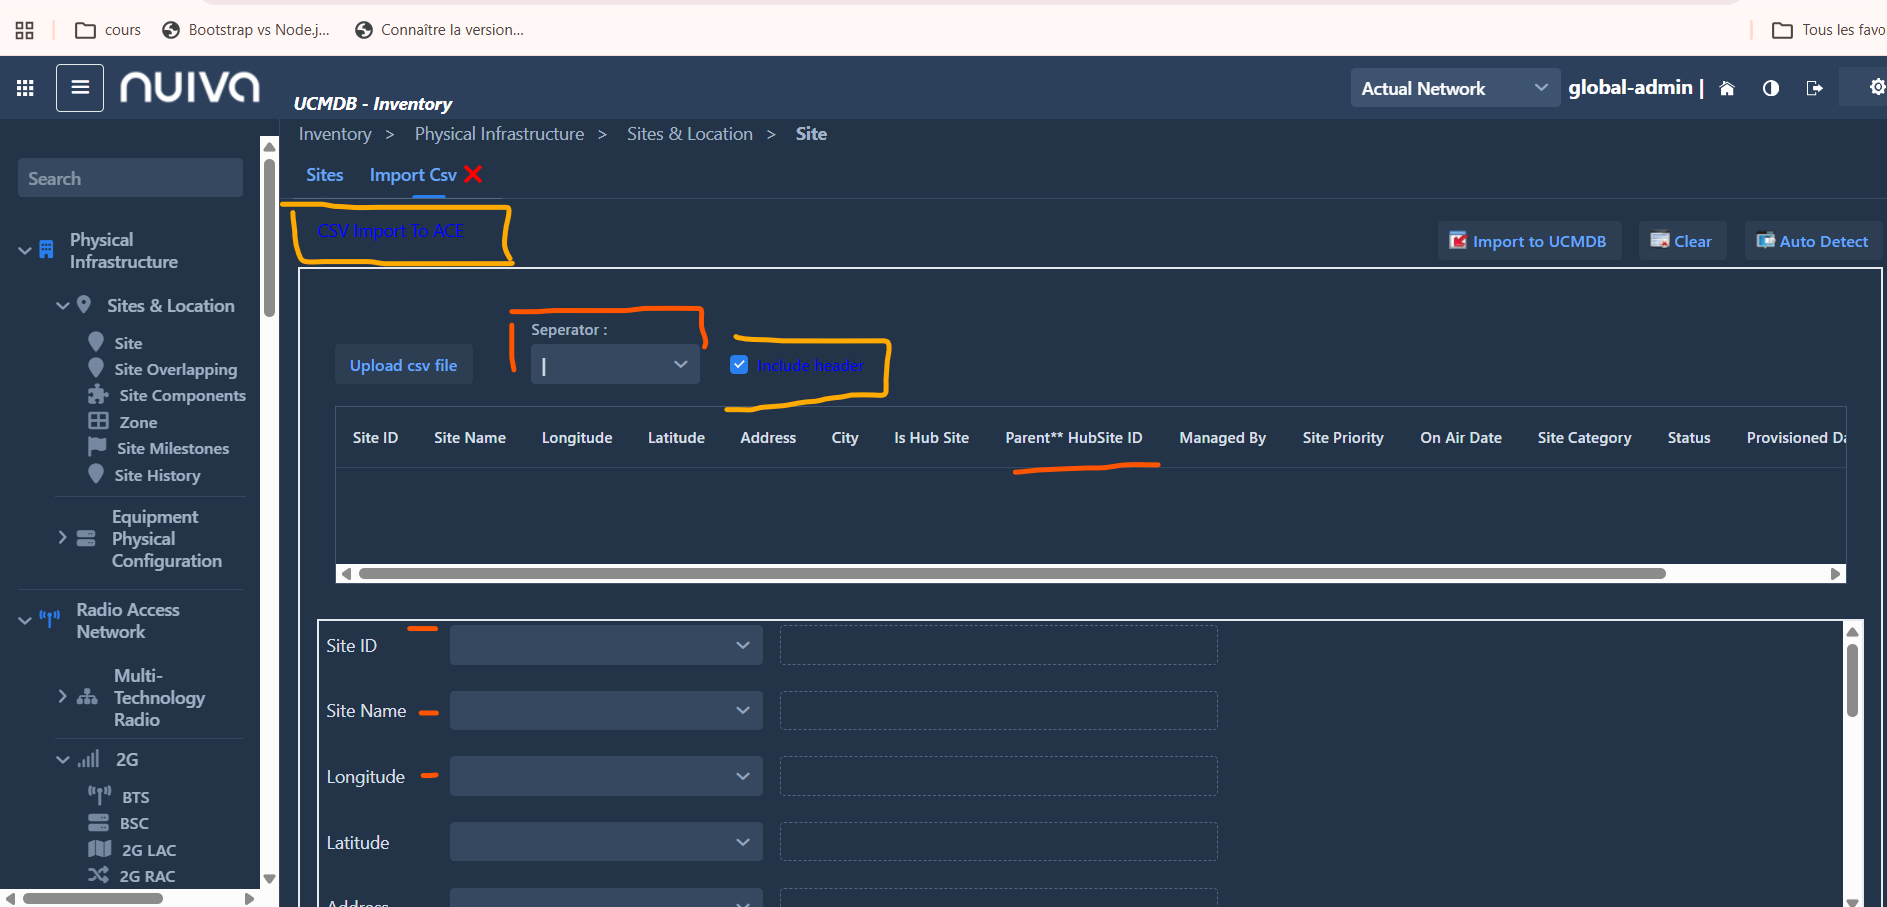Screen dimensions: 1887x907
Task: Click the sidebar Search field
Action: tap(130, 178)
